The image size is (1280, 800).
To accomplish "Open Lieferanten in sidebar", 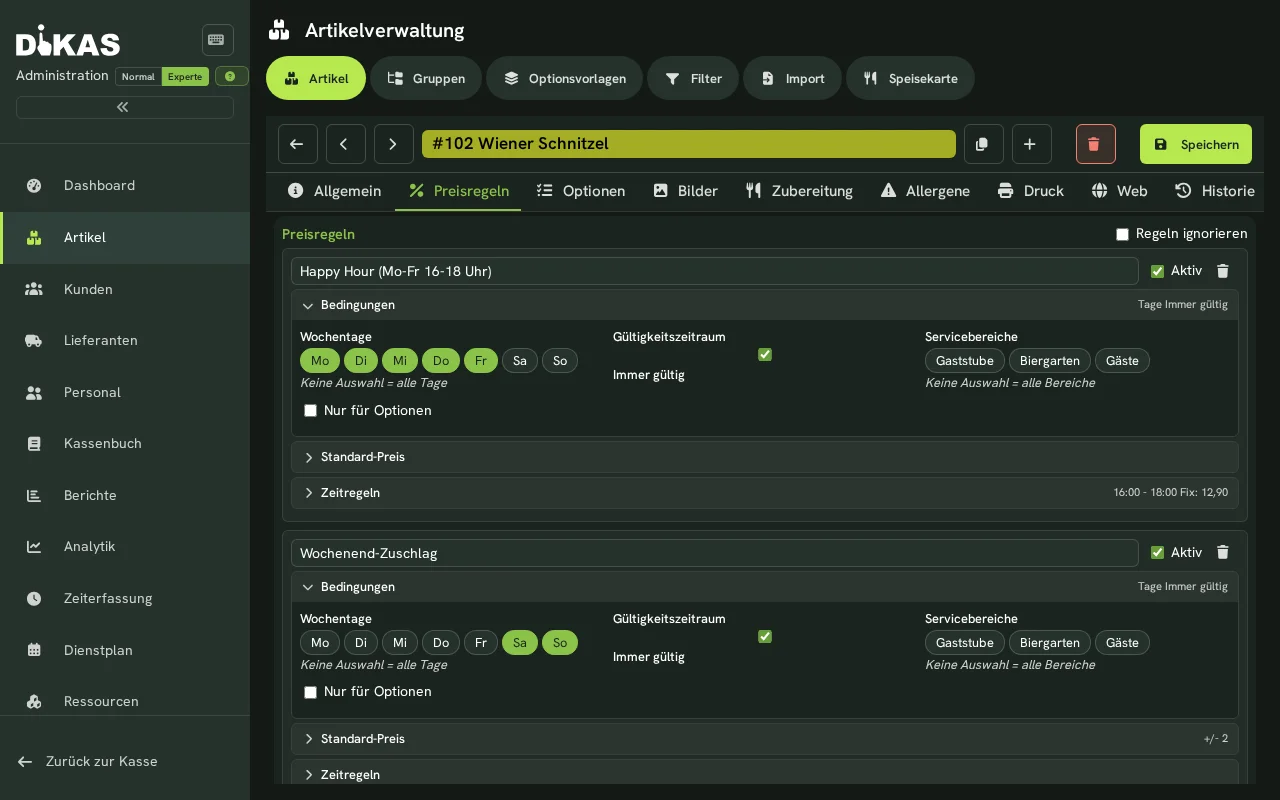I will coord(125,340).
